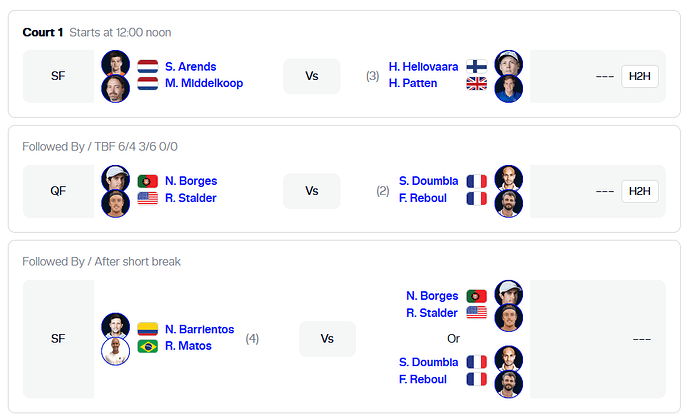This screenshot has height=418, width=690.
Task: Open N. Barrientos player profile link
Action: [199, 329]
